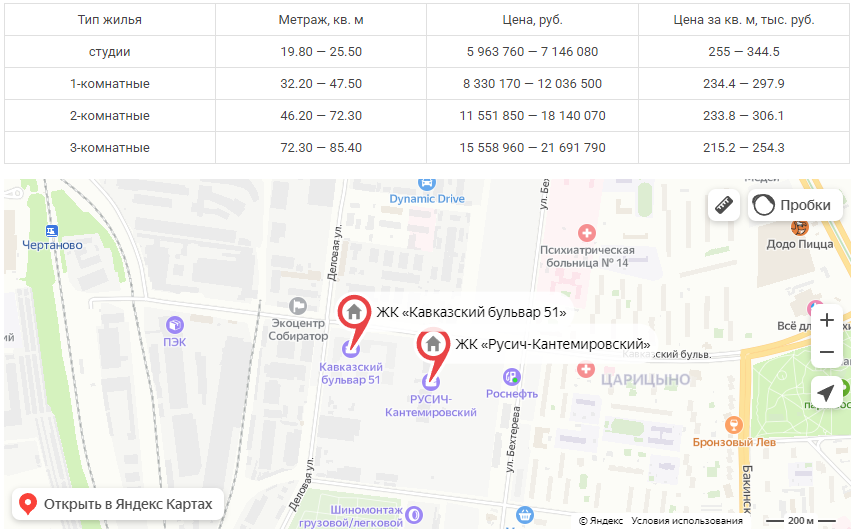
Task: Open Условия использования link
Action: (687, 521)
